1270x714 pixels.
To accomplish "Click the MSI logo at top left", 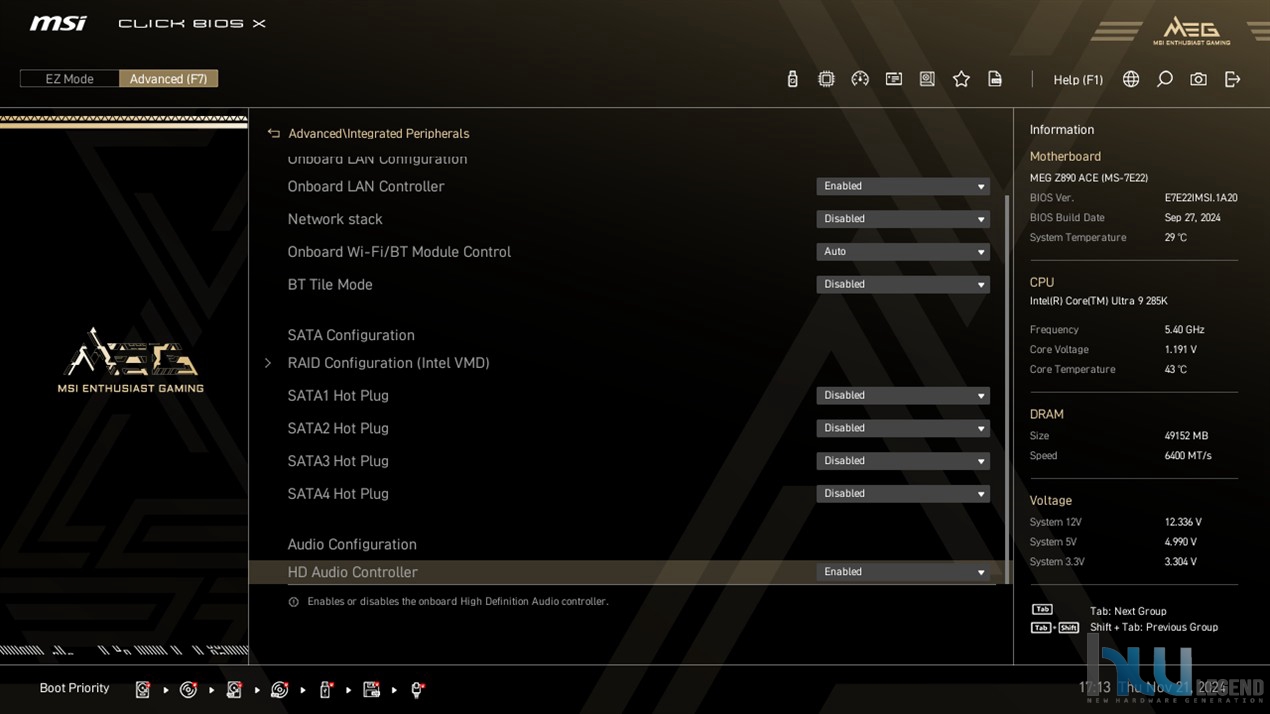I will pyautogui.click(x=58, y=23).
